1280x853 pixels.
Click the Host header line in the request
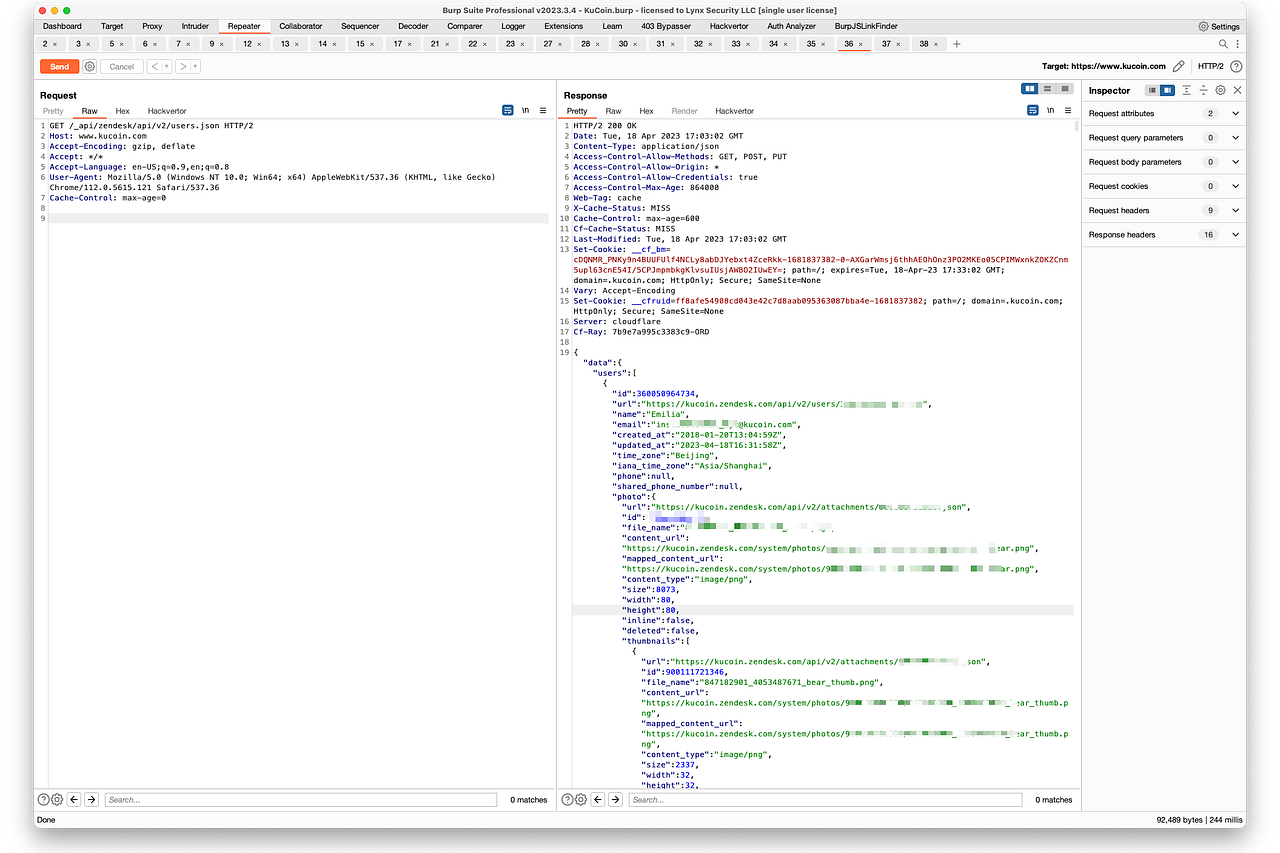click(x=98, y=136)
